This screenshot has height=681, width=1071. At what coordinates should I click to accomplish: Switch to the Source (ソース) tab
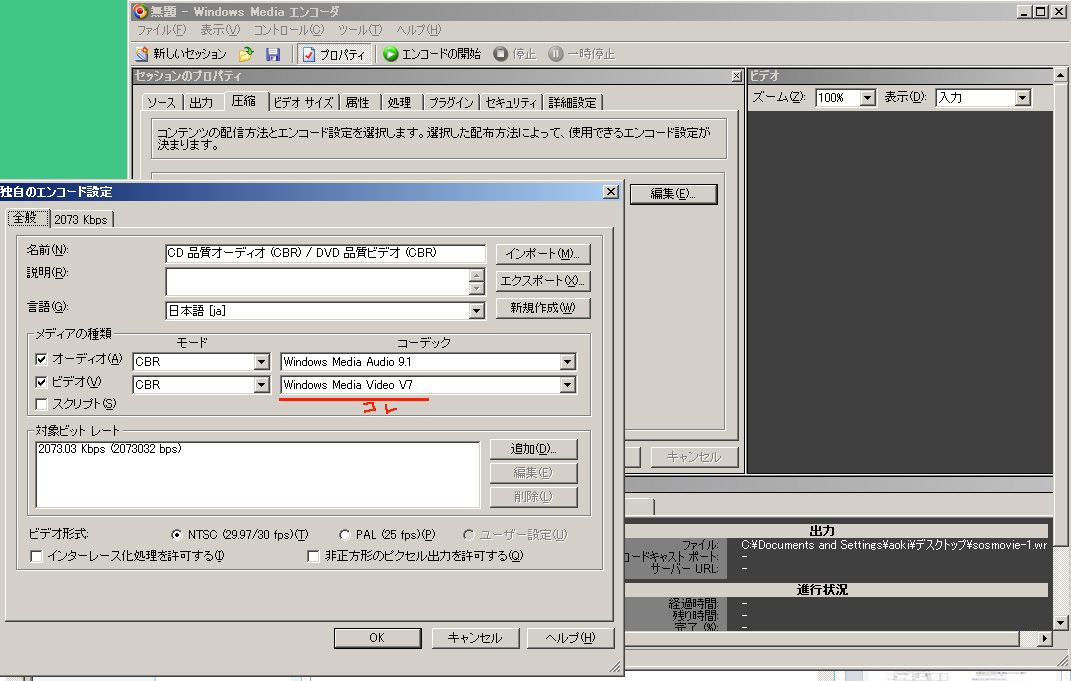(162, 102)
